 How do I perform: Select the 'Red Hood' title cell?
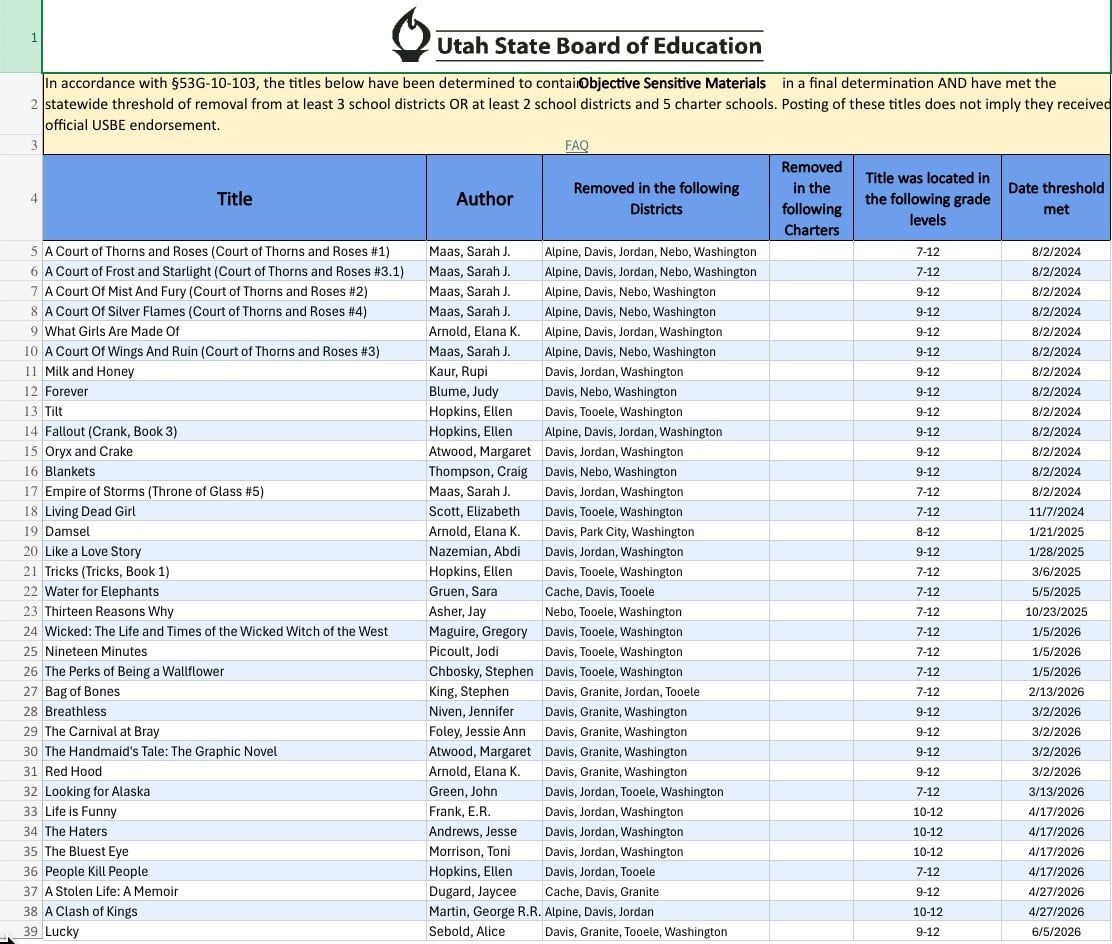coord(235,771)
